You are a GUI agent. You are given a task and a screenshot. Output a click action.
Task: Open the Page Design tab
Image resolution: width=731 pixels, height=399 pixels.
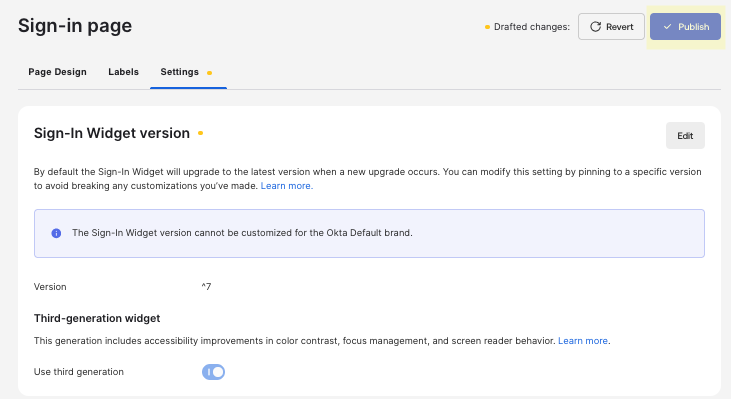point(57,72)
